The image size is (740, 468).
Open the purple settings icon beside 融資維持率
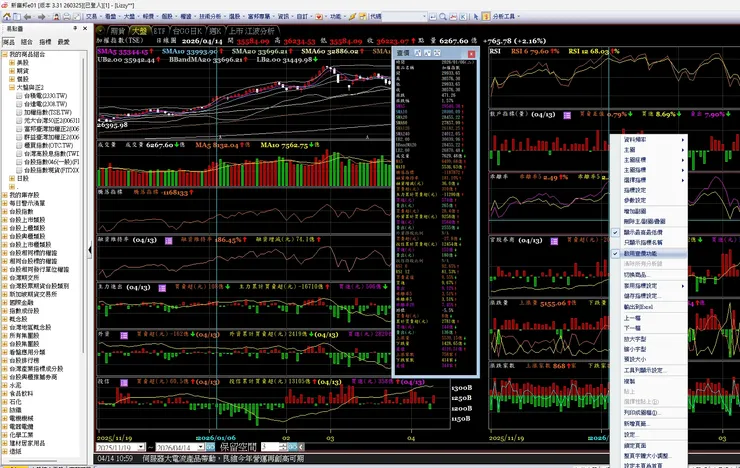(x=168, y=241)
